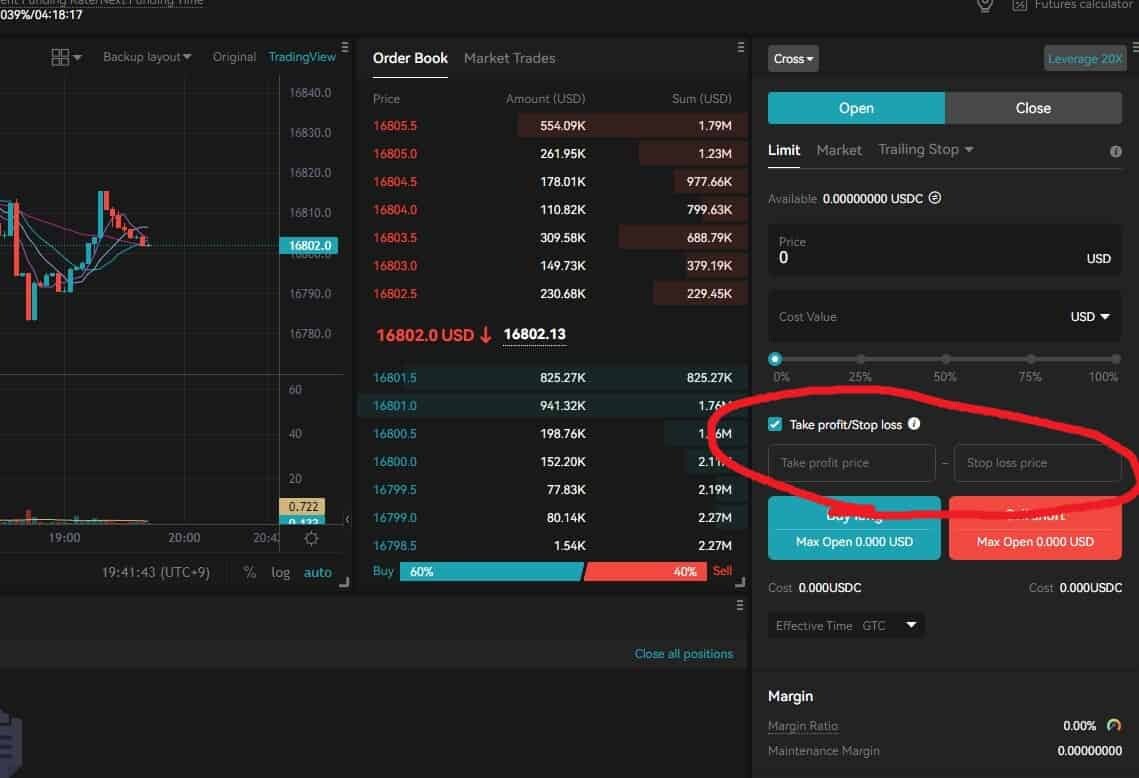Toggle percent scale on the chart

coord(250,573)
